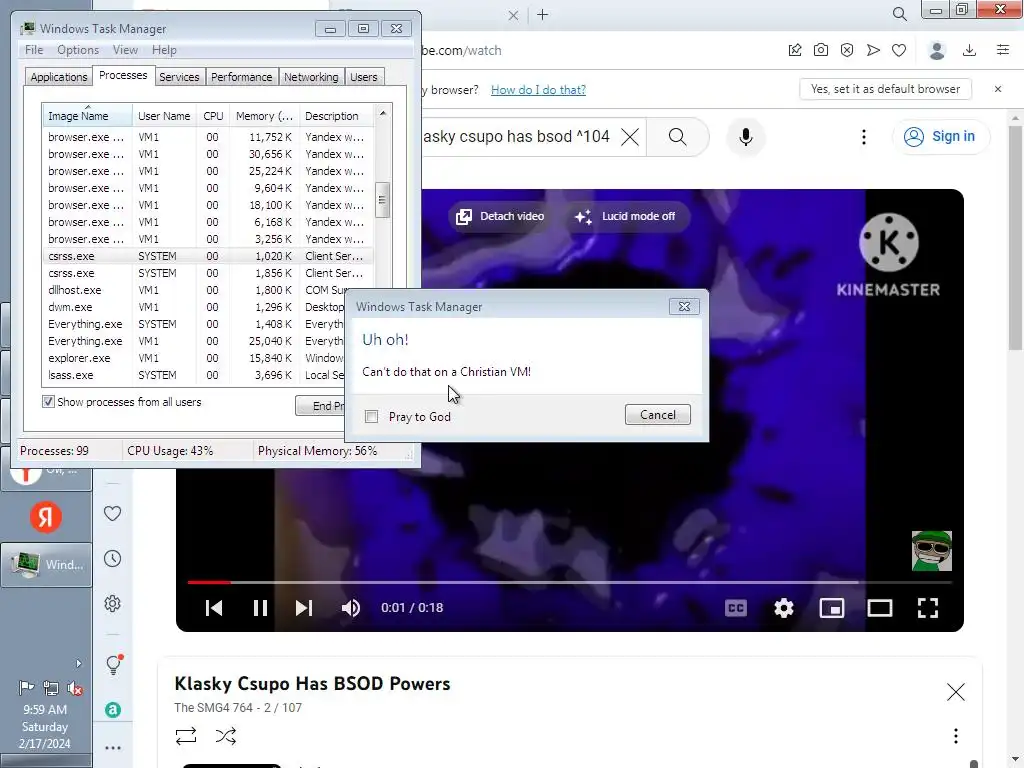Skip to next video in playlist
The width and height of the screenshot is (1024, 768).
(304, 608)
